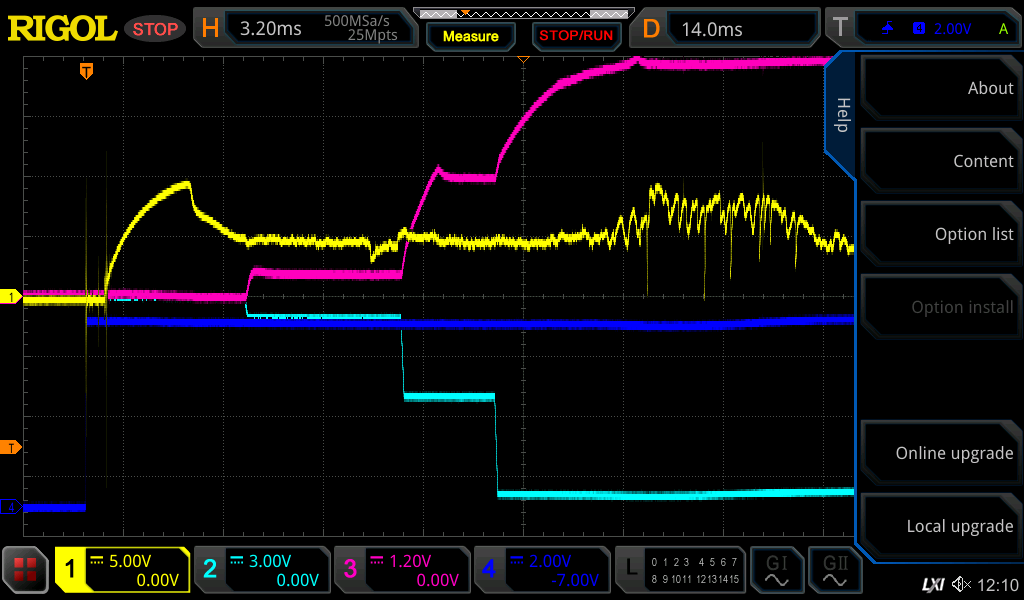Click the yellow channel 1 ground marker
1024x600 pixels.
click(x=11, y=297)
